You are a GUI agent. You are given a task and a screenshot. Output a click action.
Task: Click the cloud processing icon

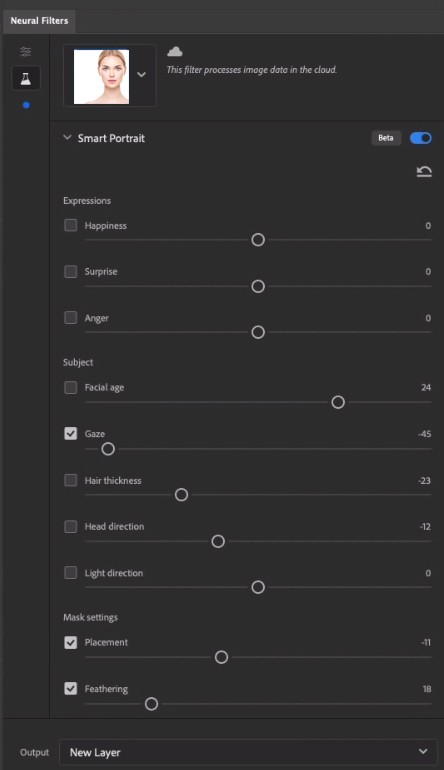175,51
